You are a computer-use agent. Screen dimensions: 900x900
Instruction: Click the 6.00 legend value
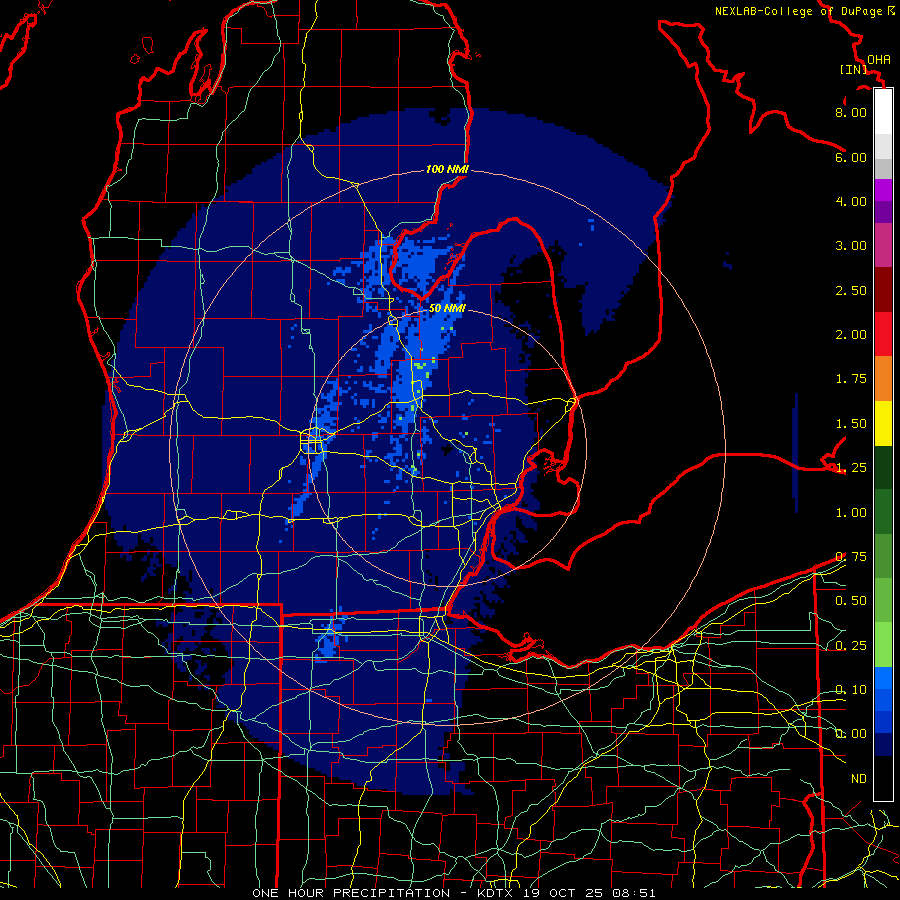[851, 157]
